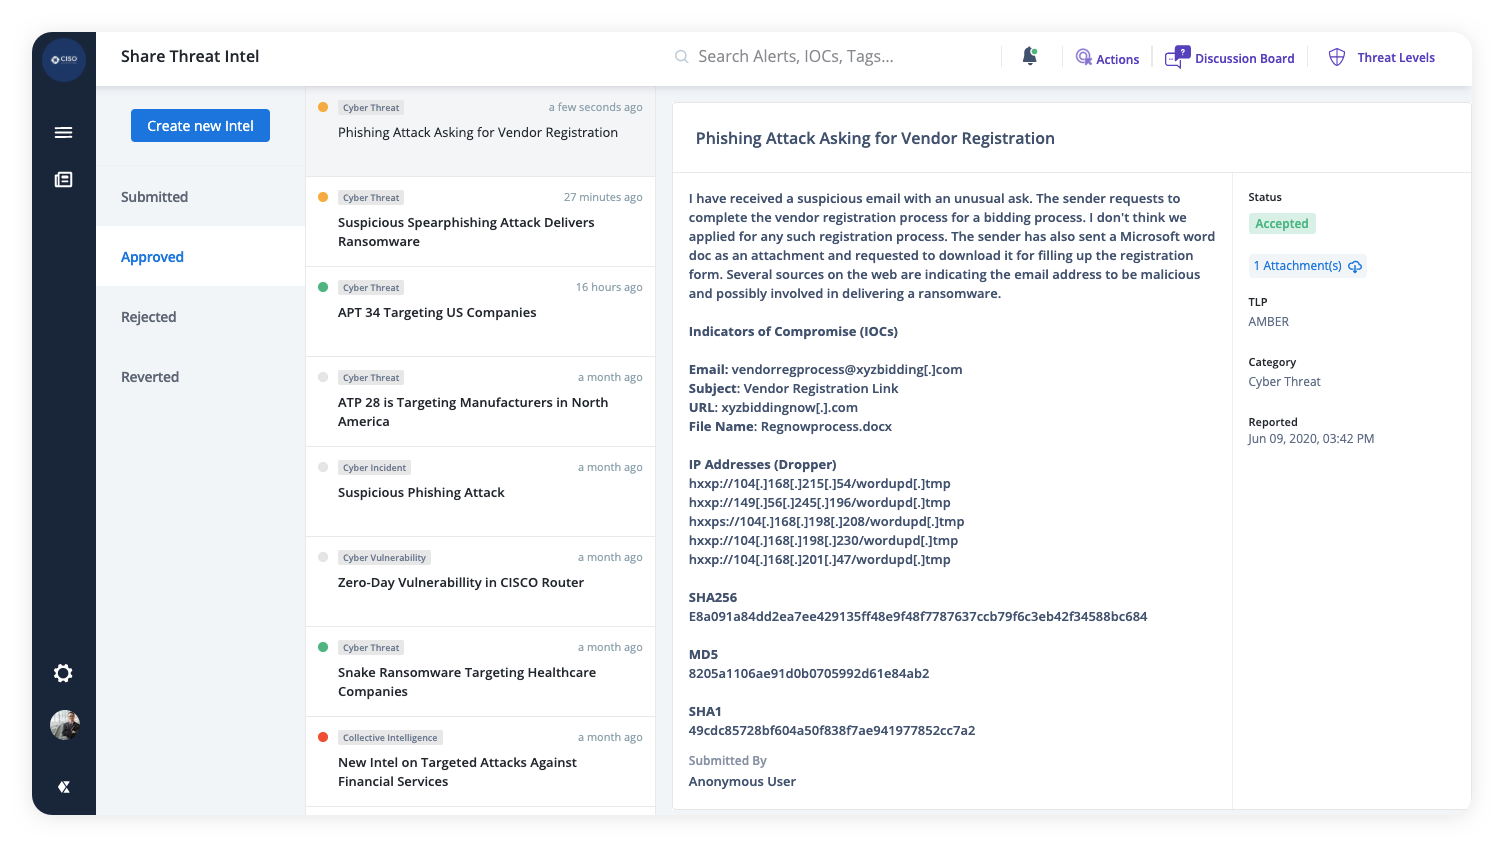Click the orange dot on Phishing Attack Vendor item
This screenshot has height=847, width=1504.
point(323,107)
